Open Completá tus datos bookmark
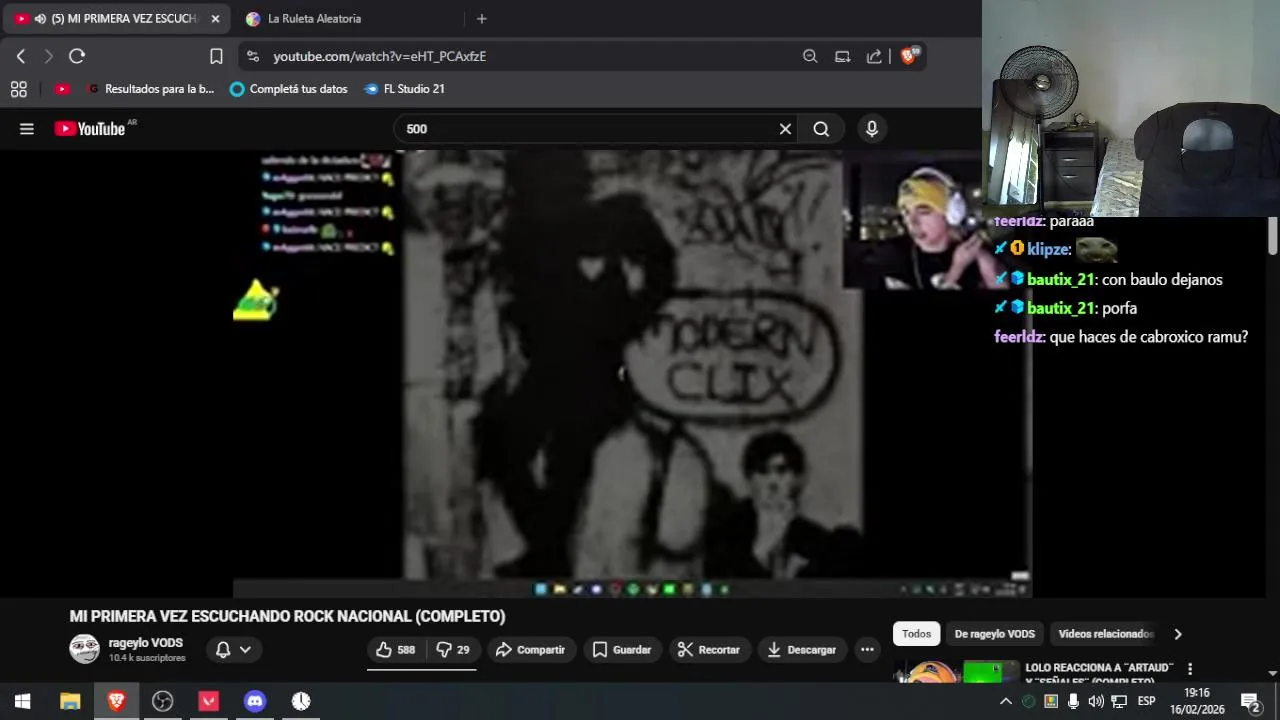This screenshot has width=1280, height=720. [x=289, y=89]
